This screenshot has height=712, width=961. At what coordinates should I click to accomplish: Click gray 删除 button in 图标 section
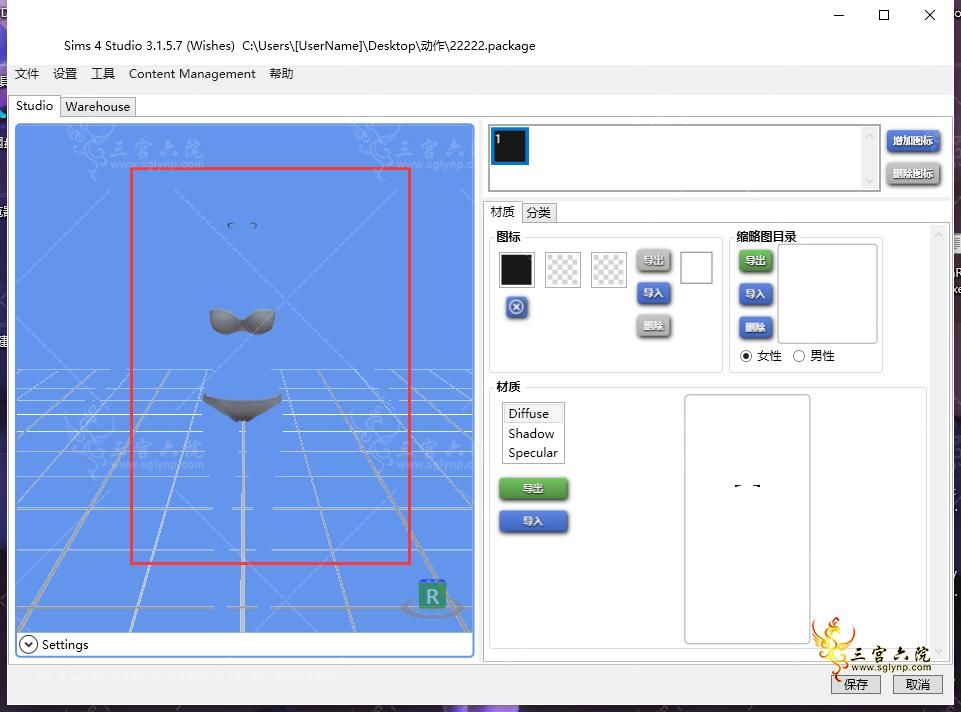(653, 326)
